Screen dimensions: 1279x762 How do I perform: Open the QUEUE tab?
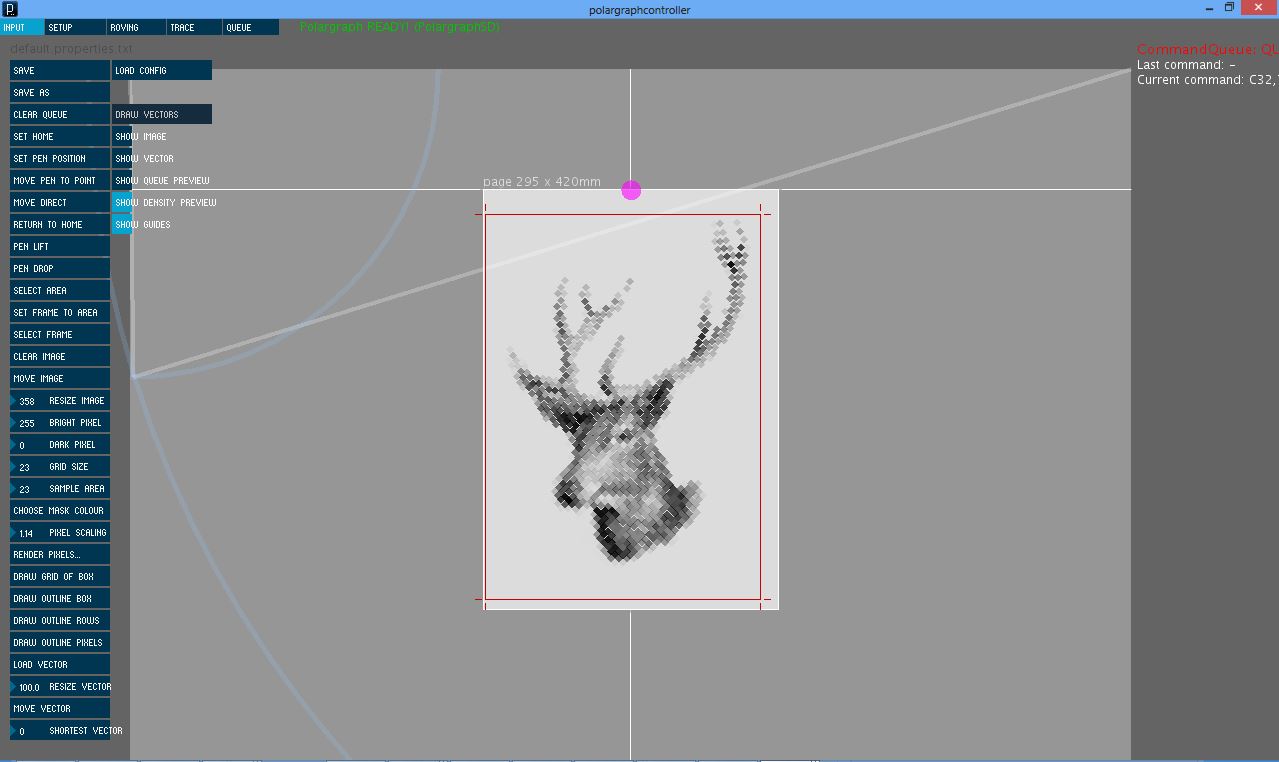(251, 27)
